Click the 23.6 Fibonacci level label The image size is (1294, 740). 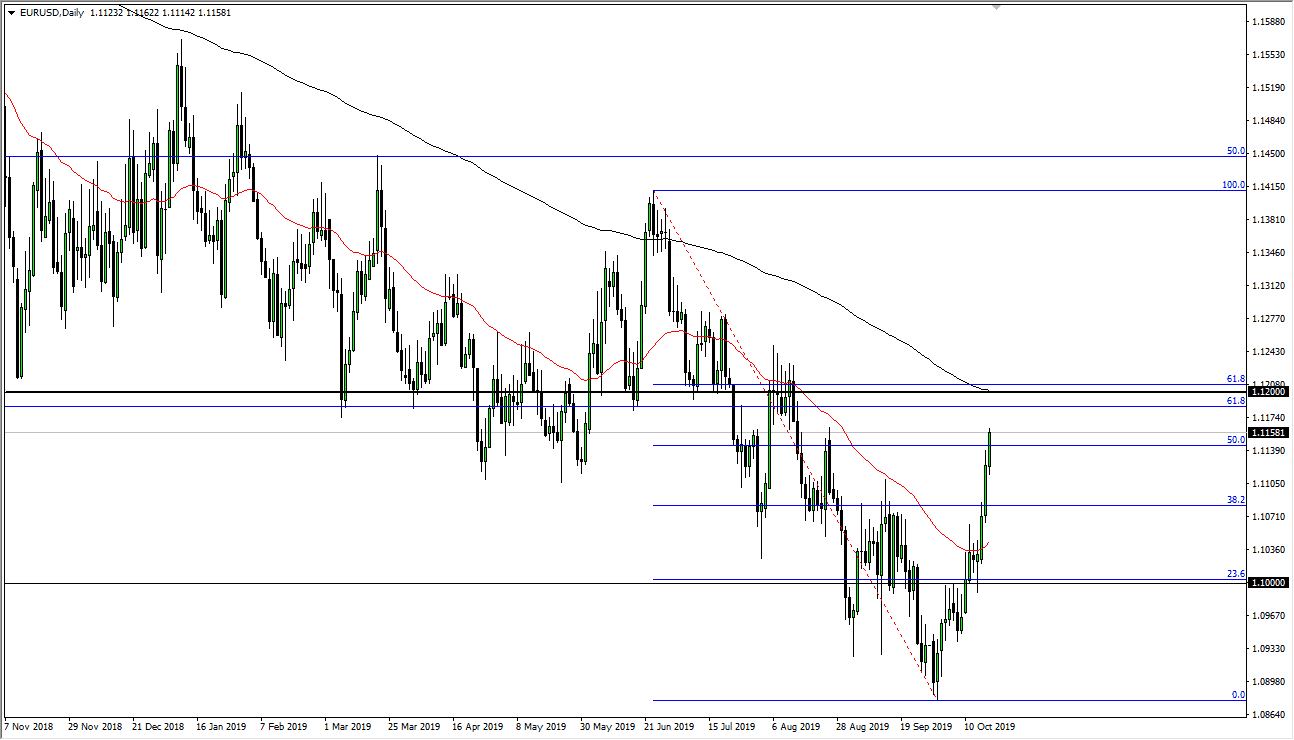pos(1237,574)
